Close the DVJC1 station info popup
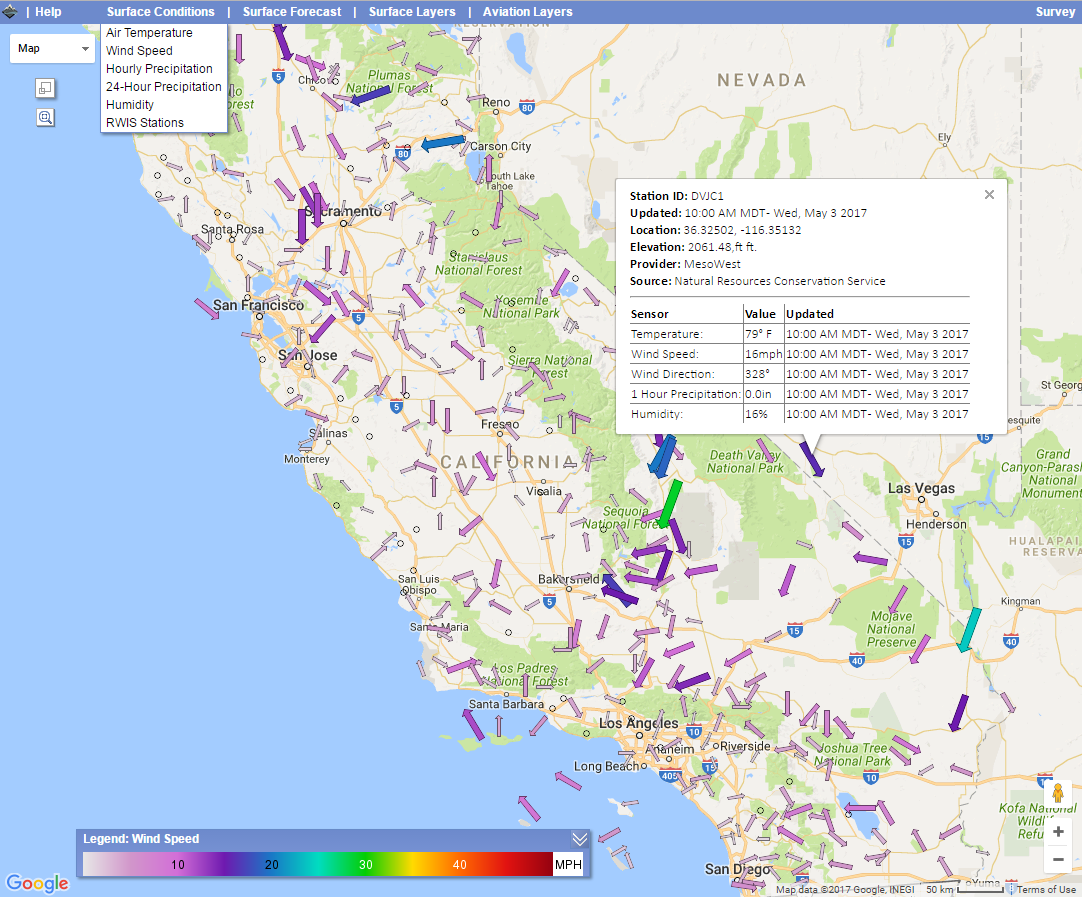This screenshot has width=1082, height=897. 989,195
